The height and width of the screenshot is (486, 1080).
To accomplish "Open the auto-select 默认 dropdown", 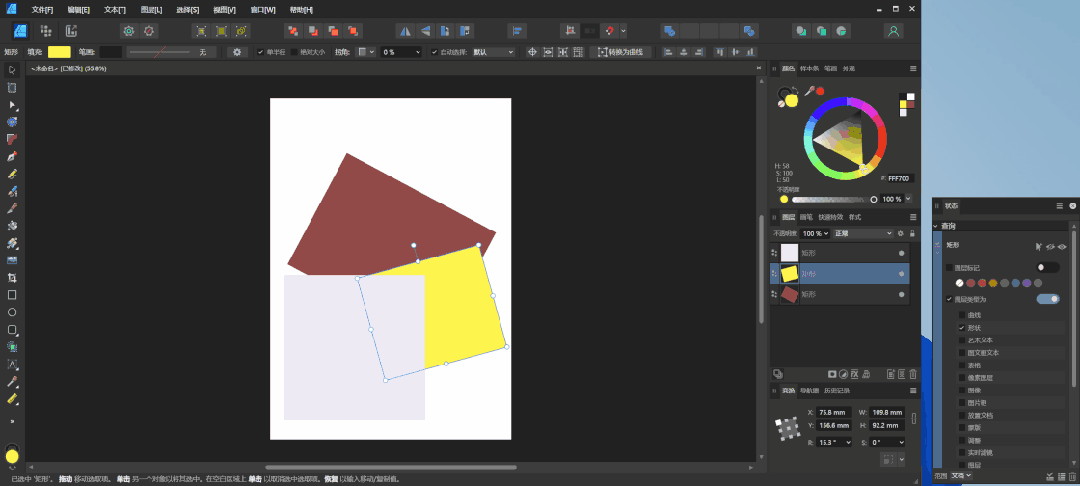I will point(492,52).
